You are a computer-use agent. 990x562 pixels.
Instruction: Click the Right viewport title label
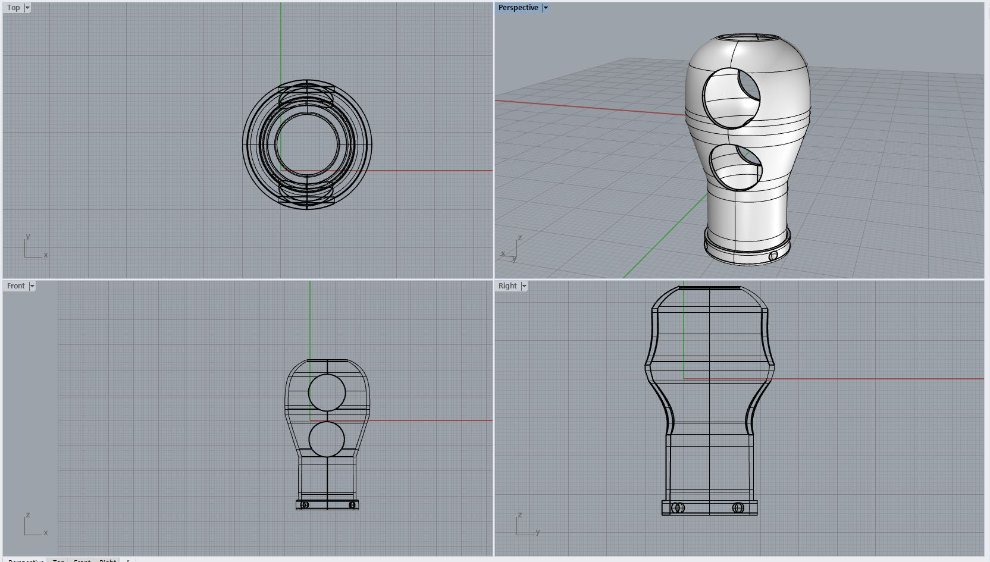(x=508, y=286)
